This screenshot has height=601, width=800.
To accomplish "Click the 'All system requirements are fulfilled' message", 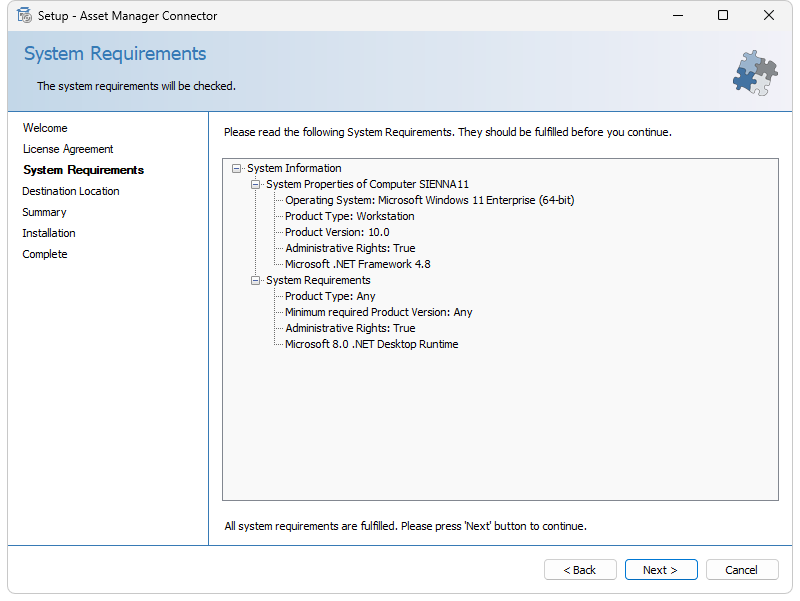I will 406,526.
